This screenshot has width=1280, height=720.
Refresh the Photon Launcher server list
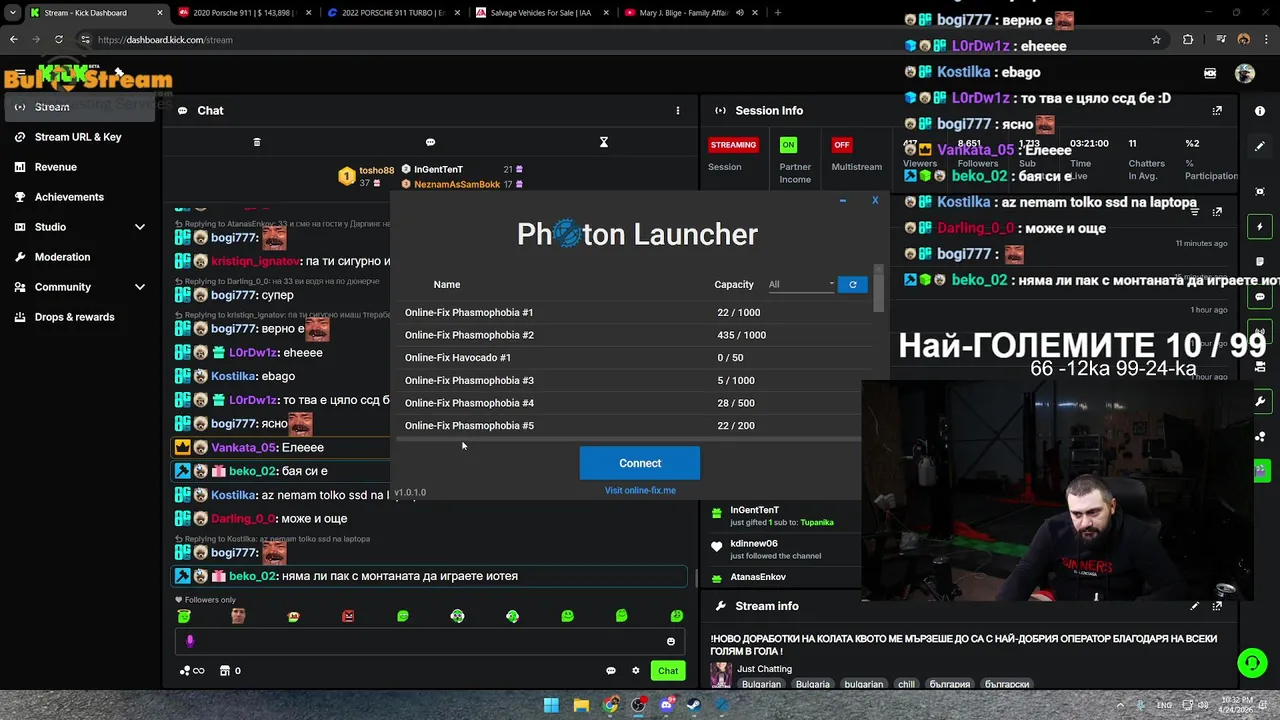pos(852,285)
